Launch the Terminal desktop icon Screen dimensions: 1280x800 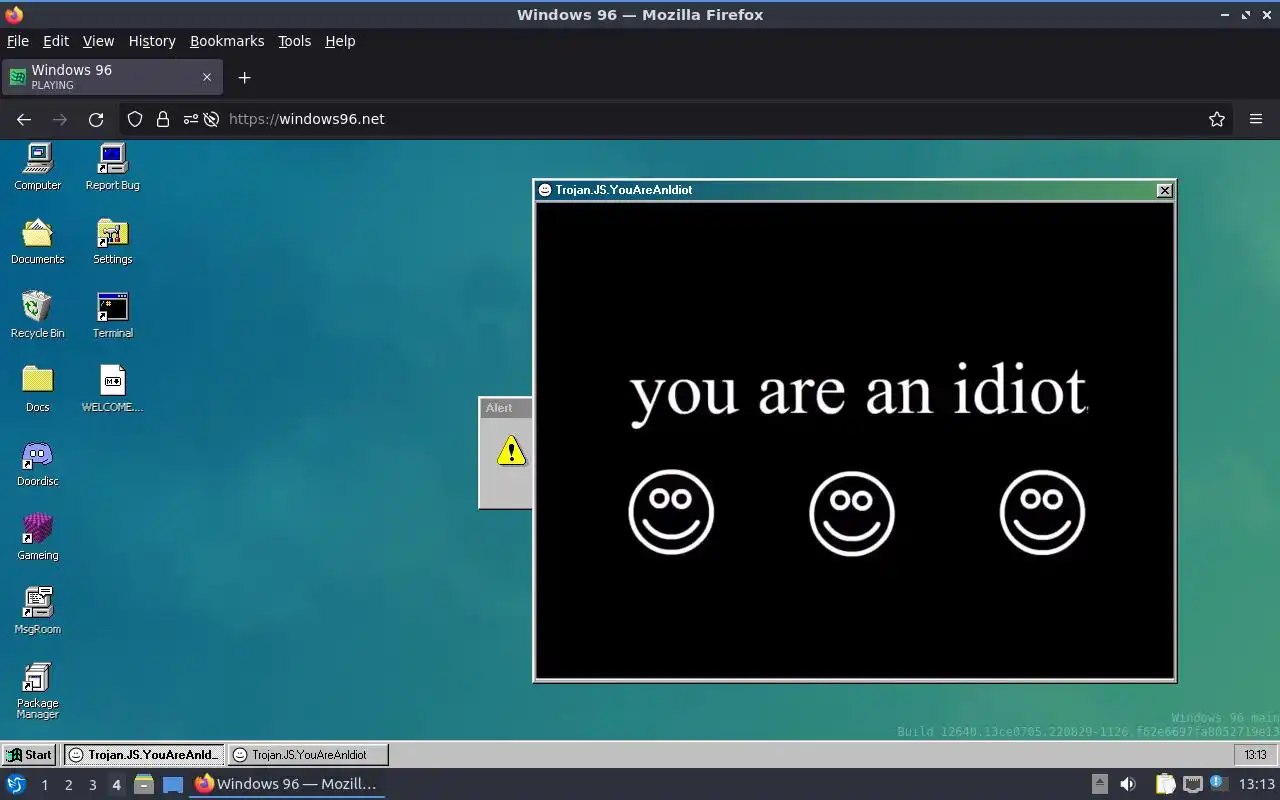click(x=112, y=314)
